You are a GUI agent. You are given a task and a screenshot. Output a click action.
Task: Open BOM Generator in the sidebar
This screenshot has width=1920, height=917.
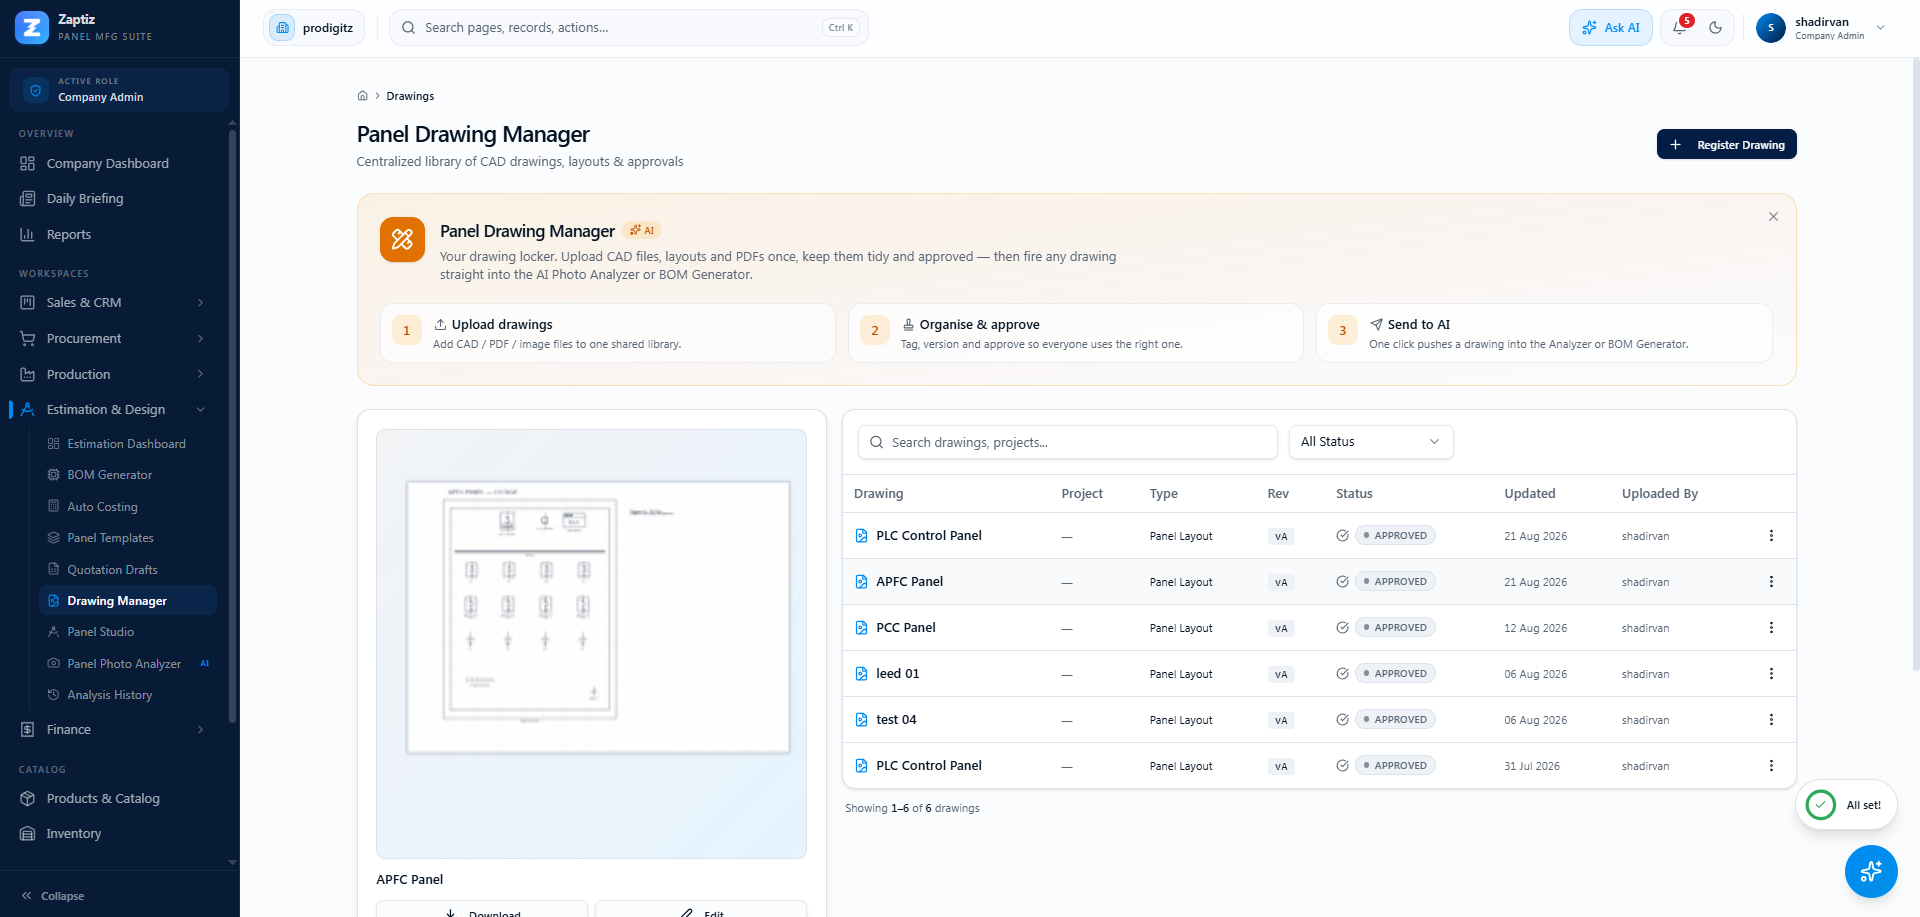tap(127, 475)
